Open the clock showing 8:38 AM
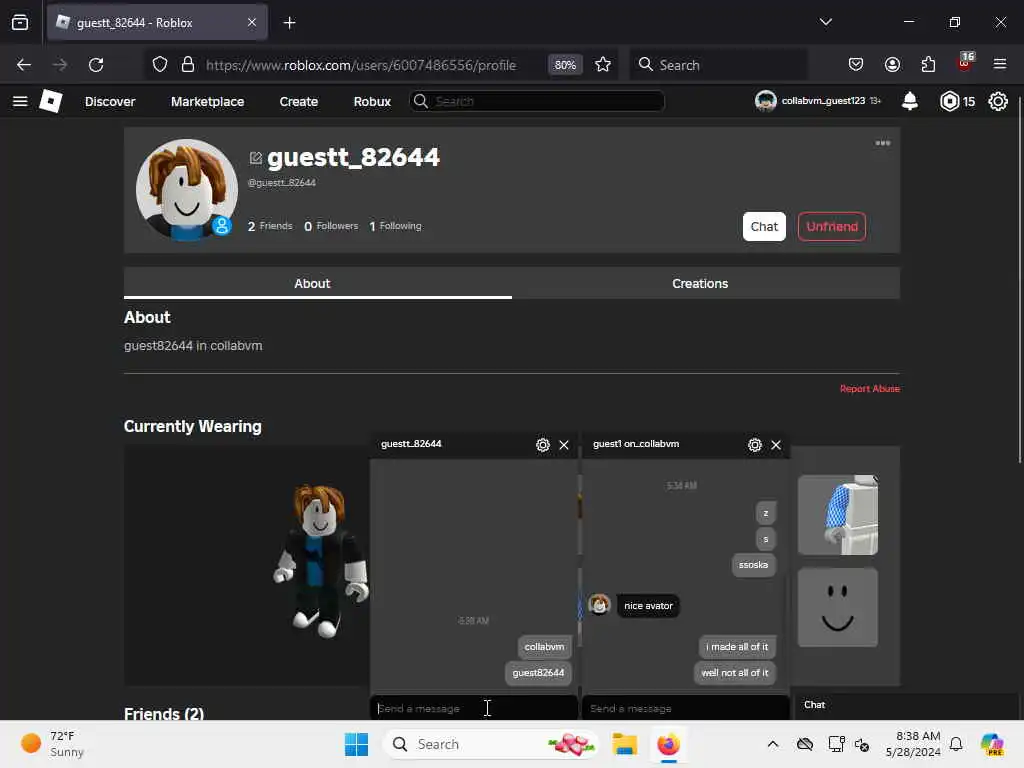This screenshot has width=1024, height=768. point(913,744)
